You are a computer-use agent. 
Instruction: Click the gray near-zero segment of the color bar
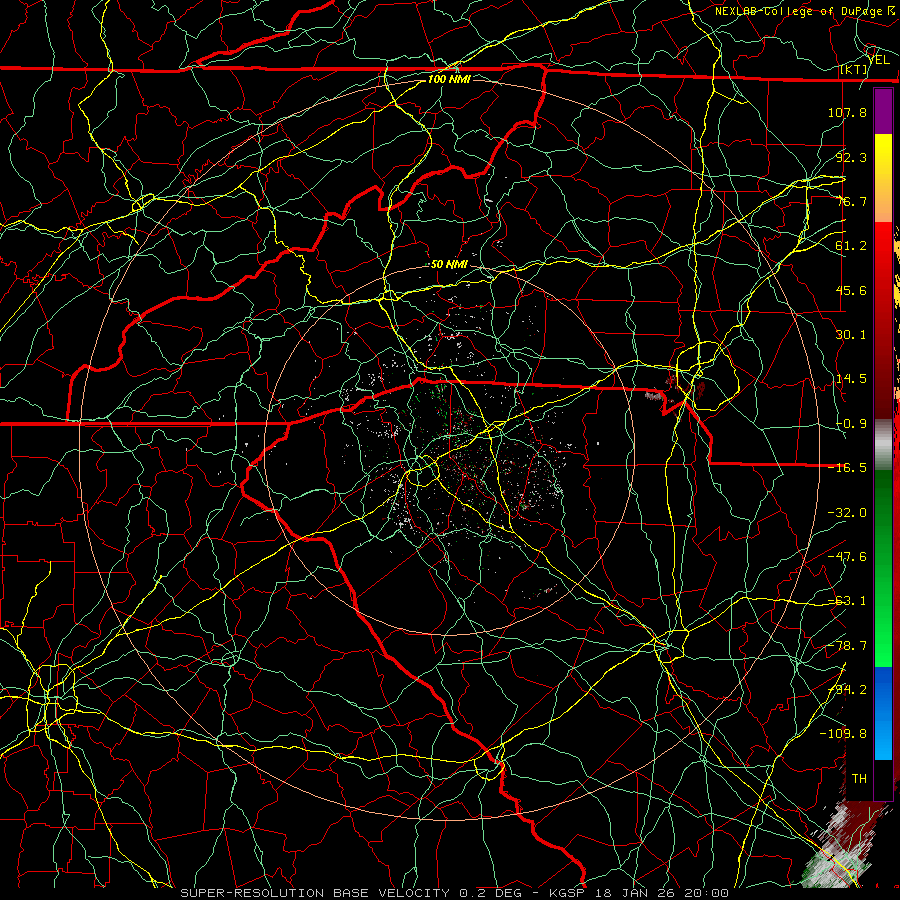click(883, 445)
